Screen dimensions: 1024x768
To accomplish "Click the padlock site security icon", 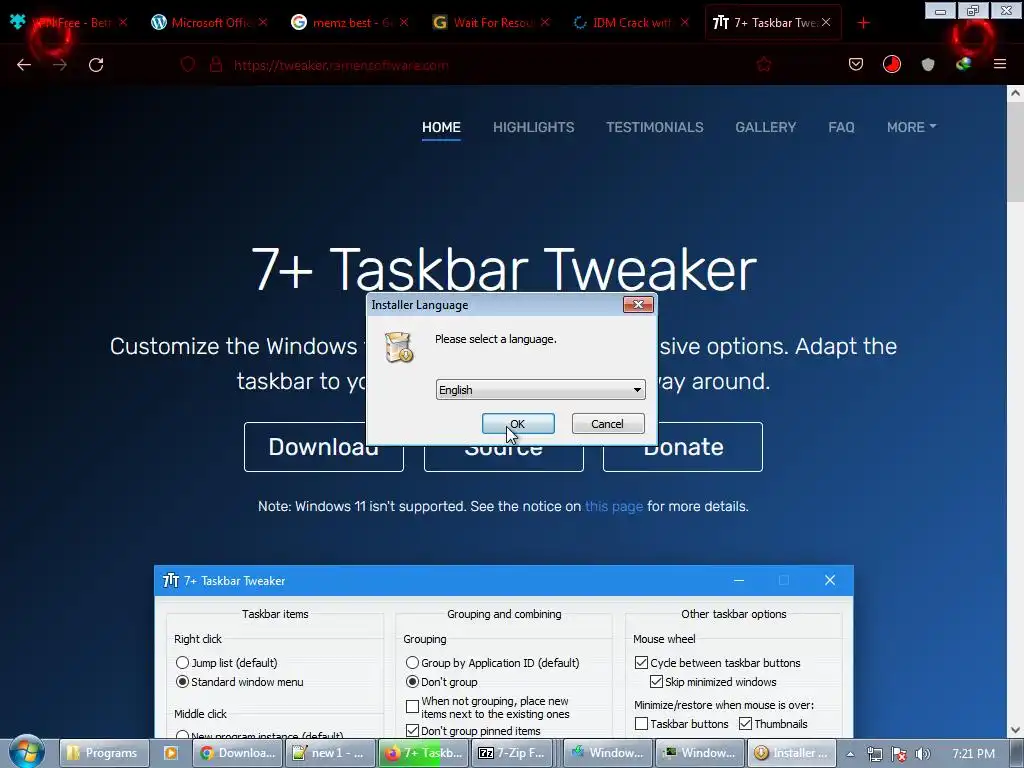I will tap(216, 65).
